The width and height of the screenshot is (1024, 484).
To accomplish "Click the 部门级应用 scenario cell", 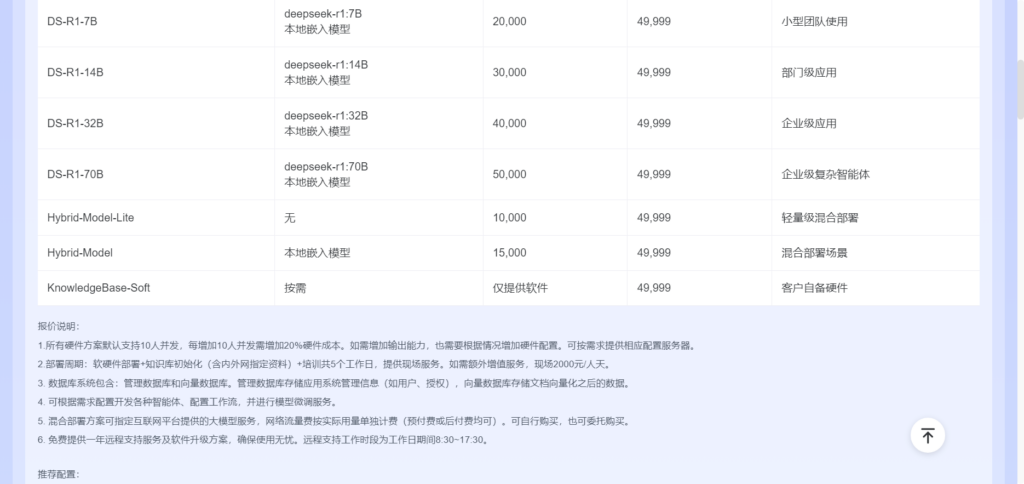I will pyautogui.click(x=875, y=73).
